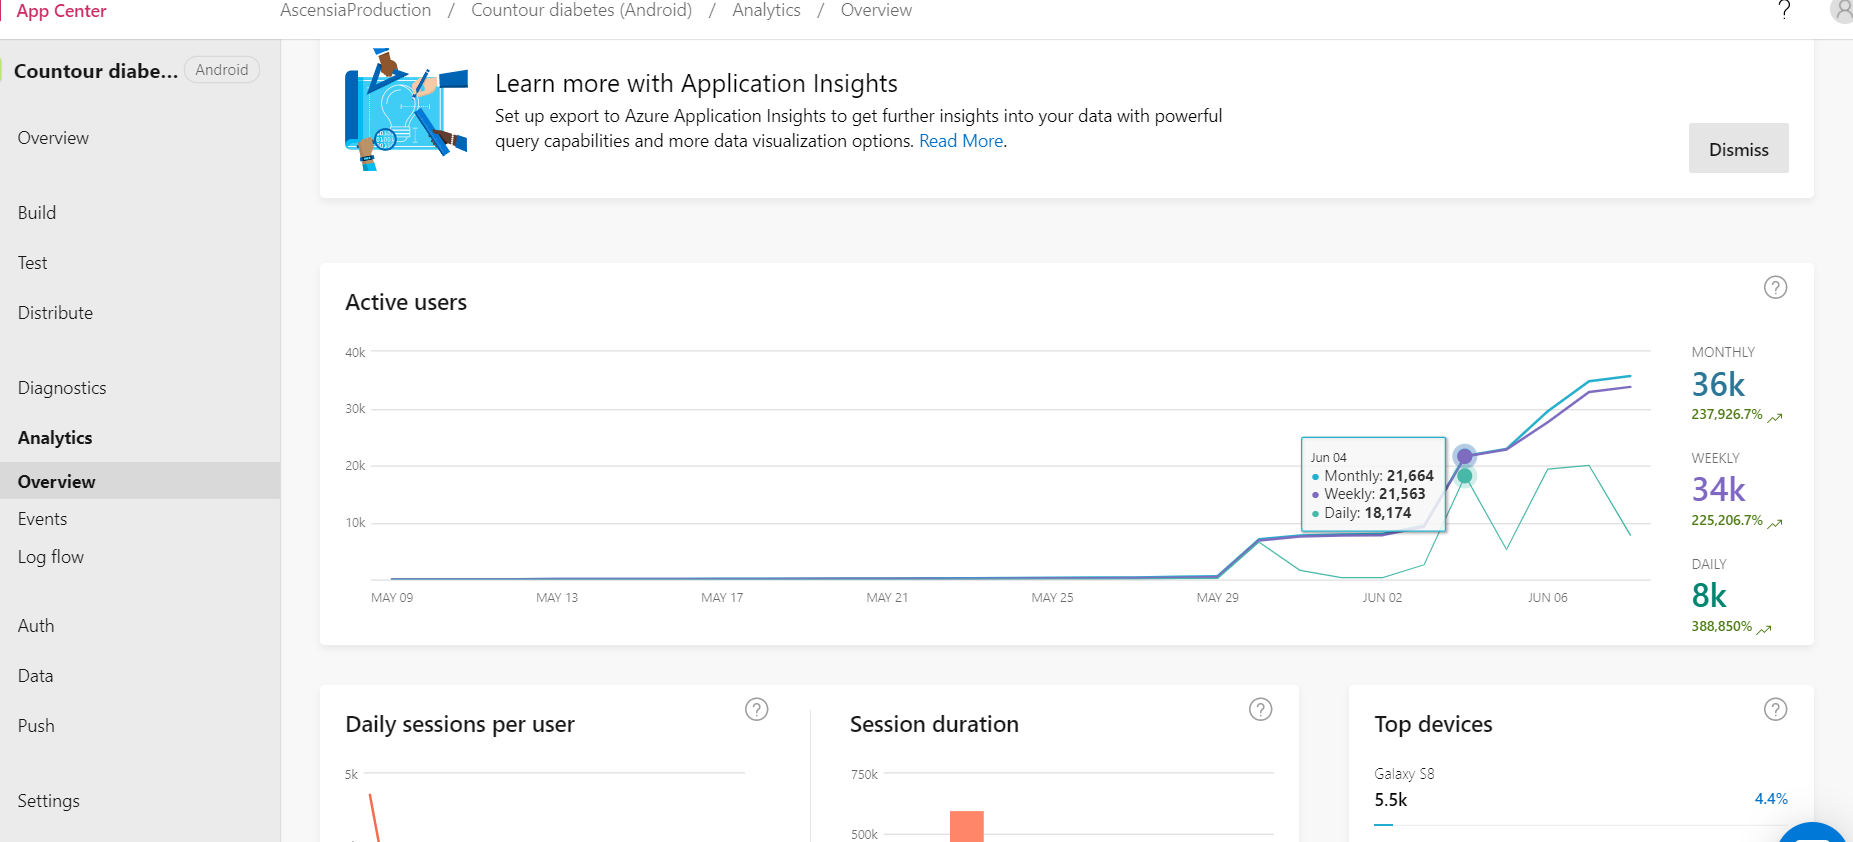Open Log flow page
The height and width of the screenshot is (842, 1853).
51,557
